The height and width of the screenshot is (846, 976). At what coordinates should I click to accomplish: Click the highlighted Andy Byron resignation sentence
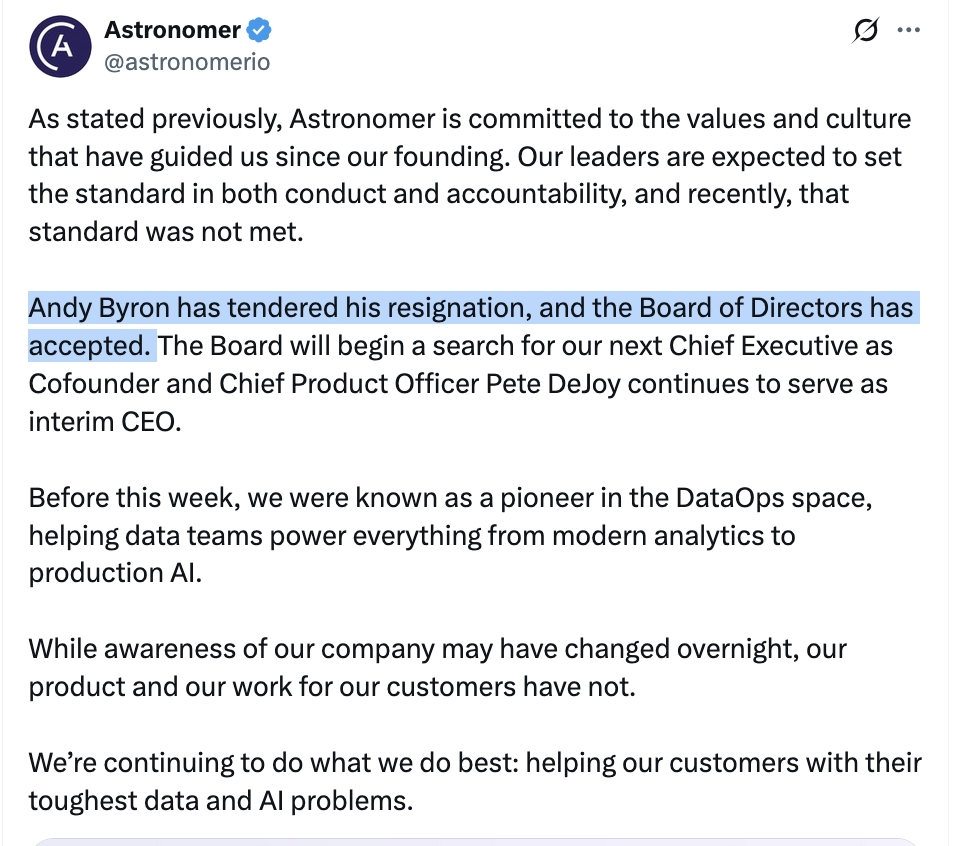[x=471, y=326]
